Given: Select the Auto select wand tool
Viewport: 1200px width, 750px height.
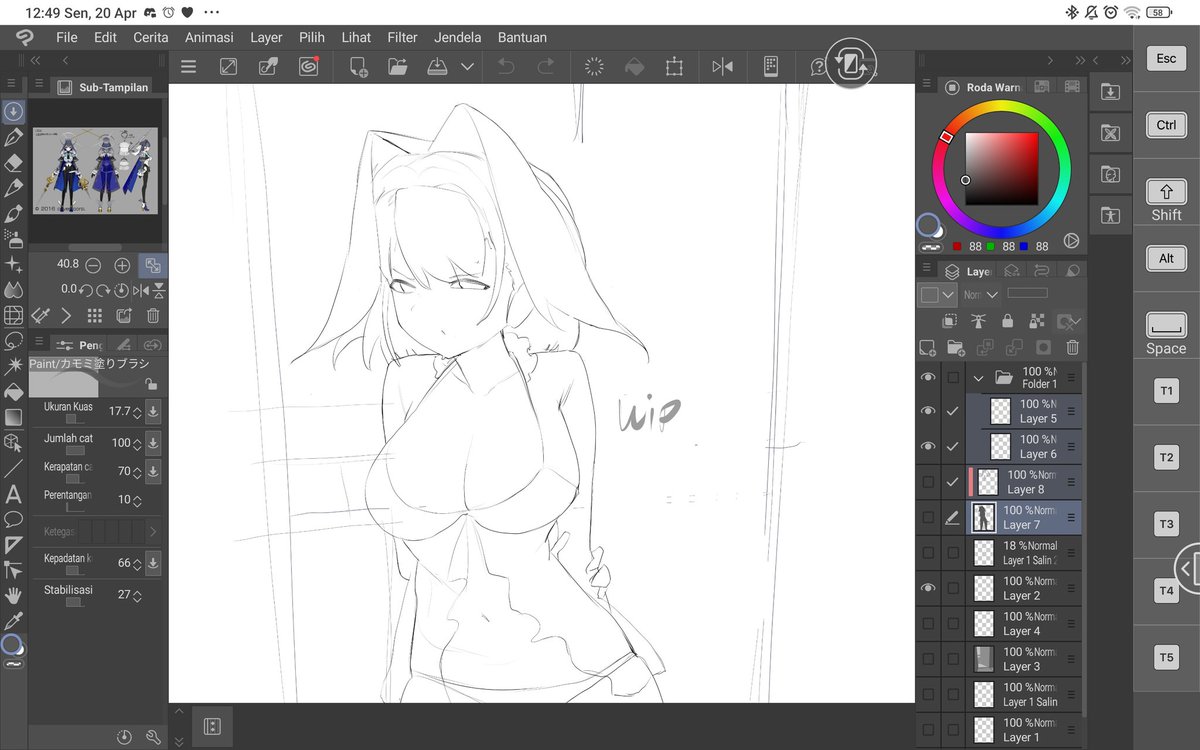Looking at the screenshot, I should [x=14, y=366].
